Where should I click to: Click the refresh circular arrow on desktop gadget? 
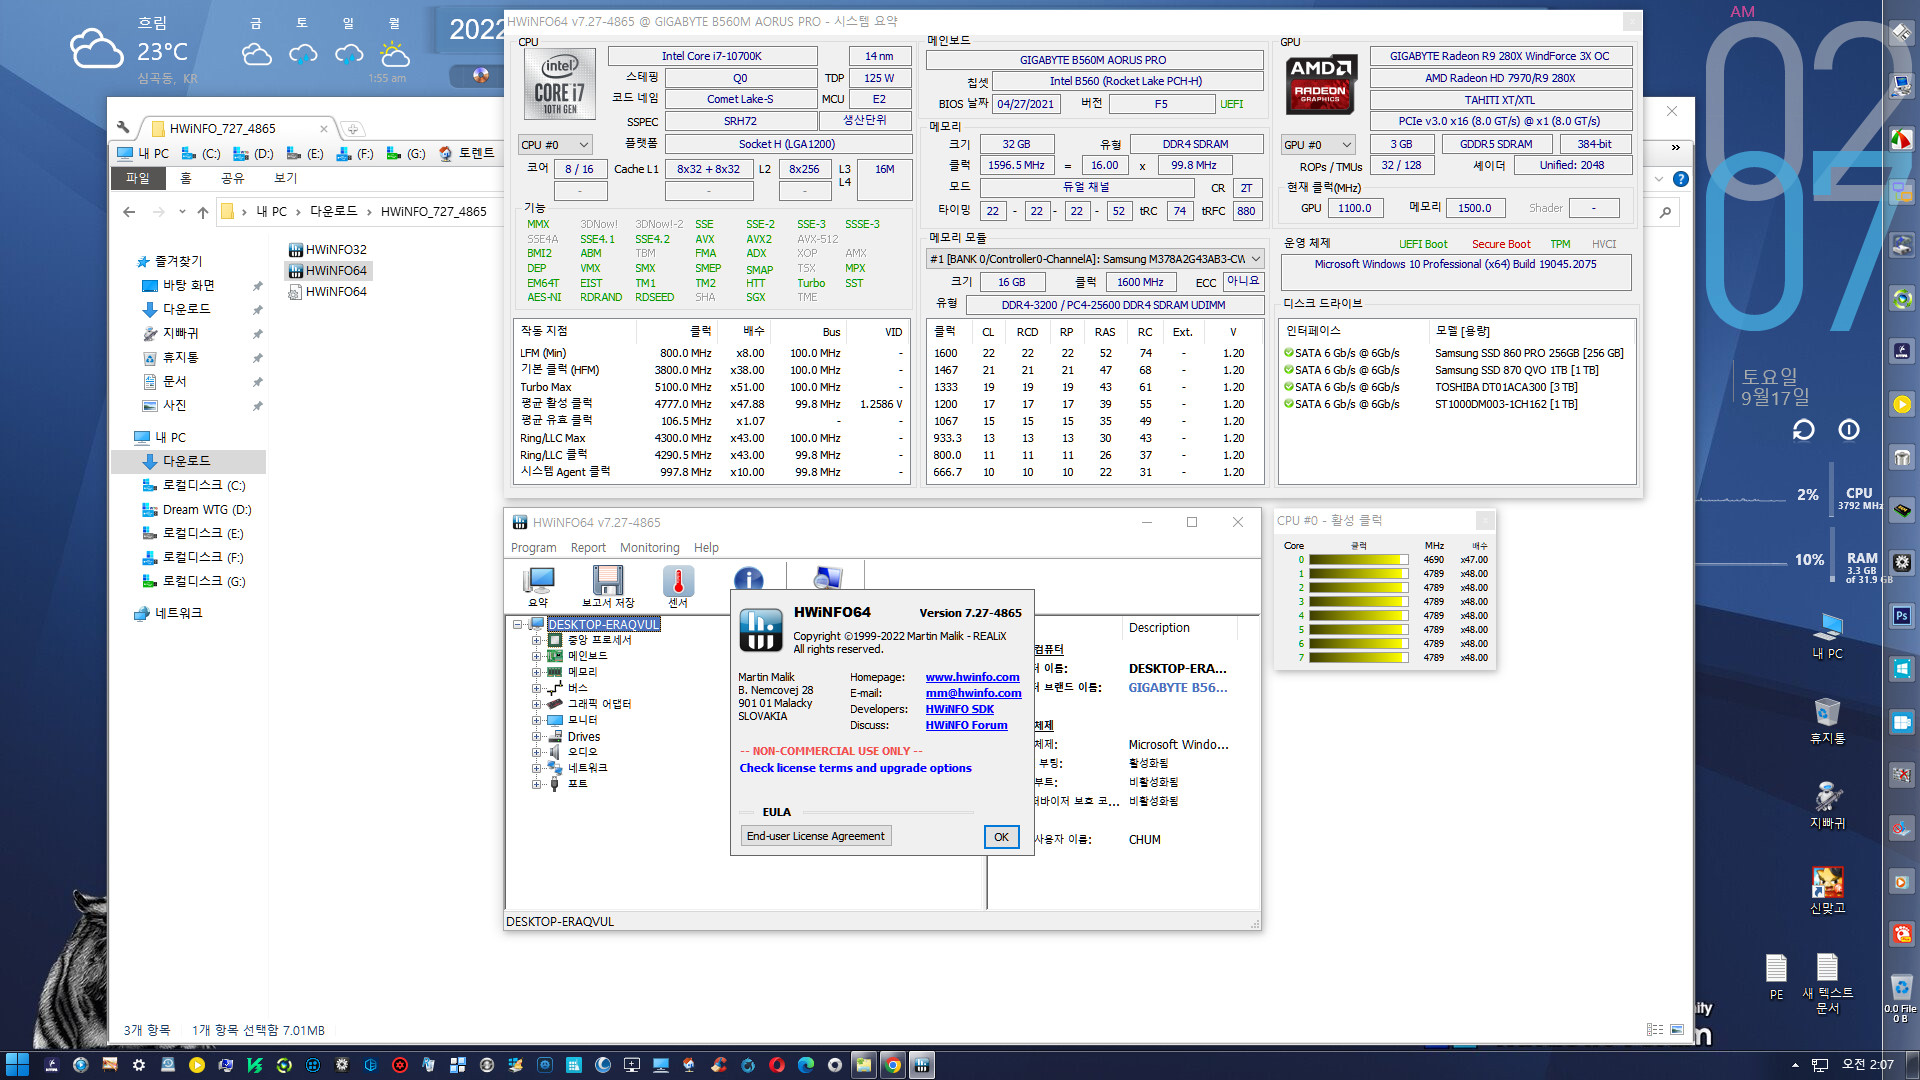(1803, 430)
